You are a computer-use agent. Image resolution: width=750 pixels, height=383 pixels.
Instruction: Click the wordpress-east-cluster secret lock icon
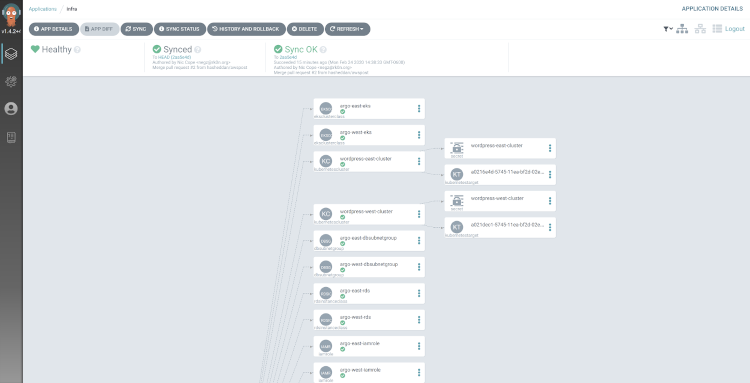tap(457, 148)
